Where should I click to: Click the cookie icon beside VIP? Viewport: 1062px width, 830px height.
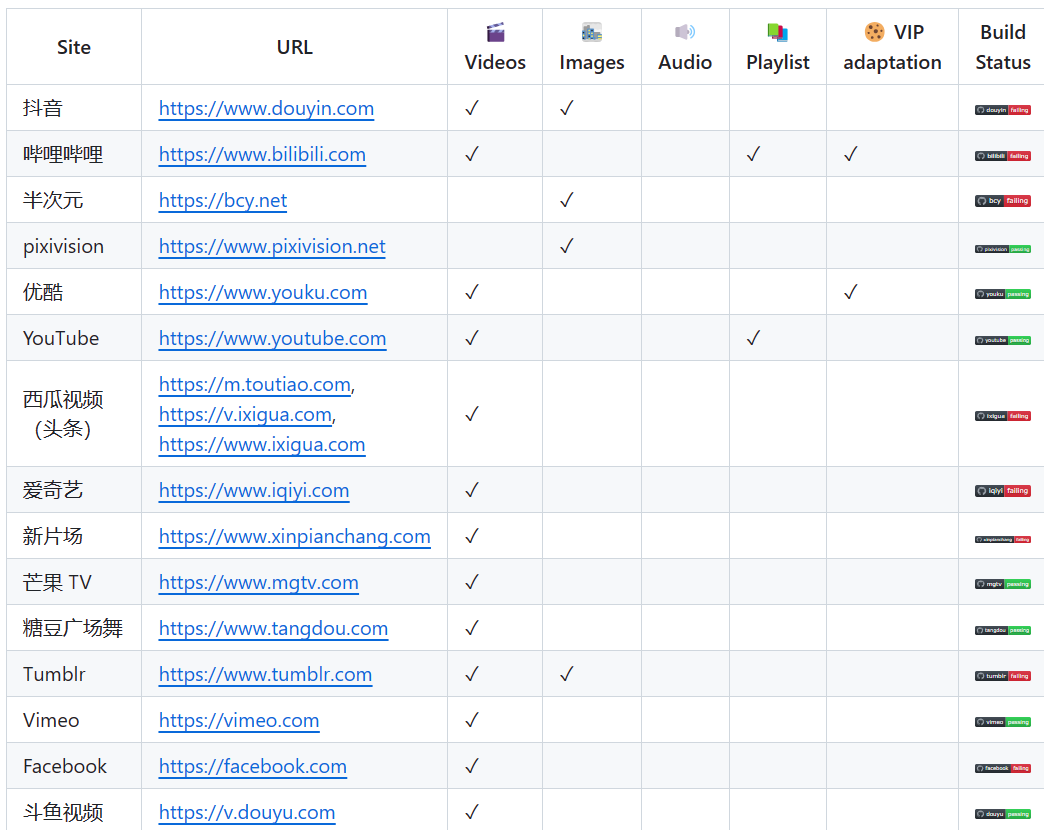click(874, 32)
